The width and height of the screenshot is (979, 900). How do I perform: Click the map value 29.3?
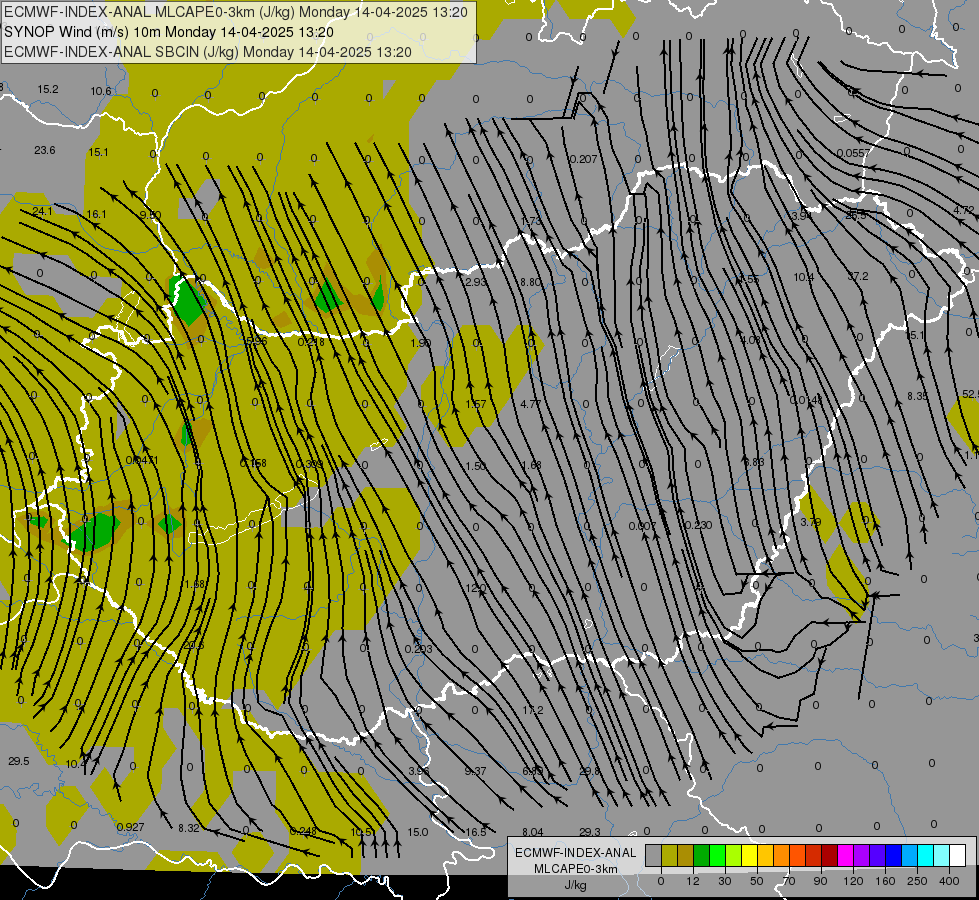coord(589,832)
